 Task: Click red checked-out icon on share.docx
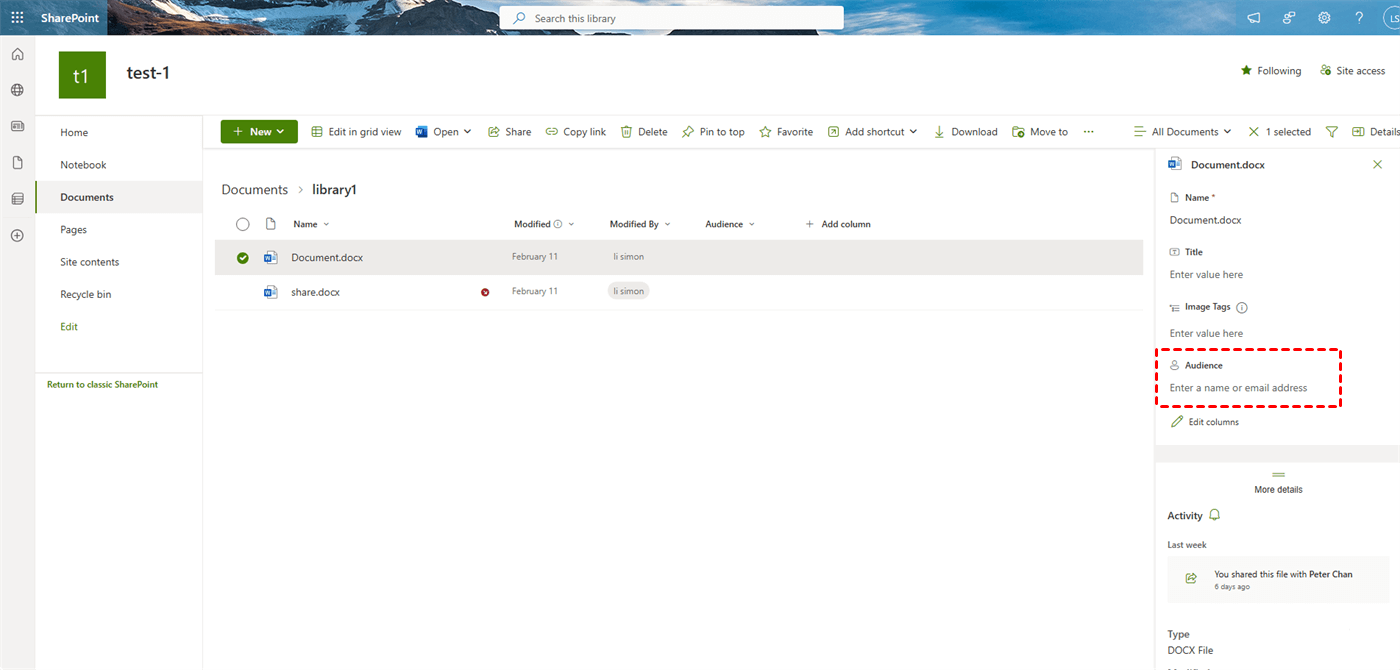point(485,292)
